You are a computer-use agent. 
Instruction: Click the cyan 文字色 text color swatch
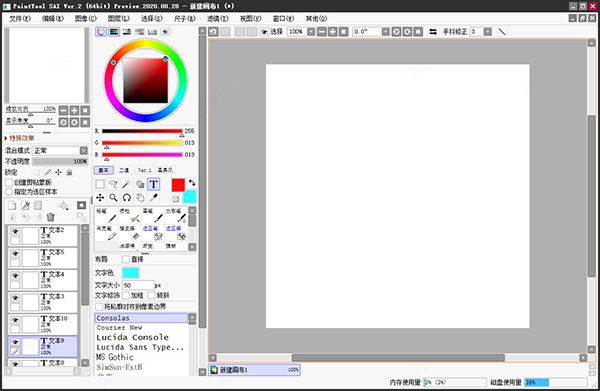coord(130,273)
